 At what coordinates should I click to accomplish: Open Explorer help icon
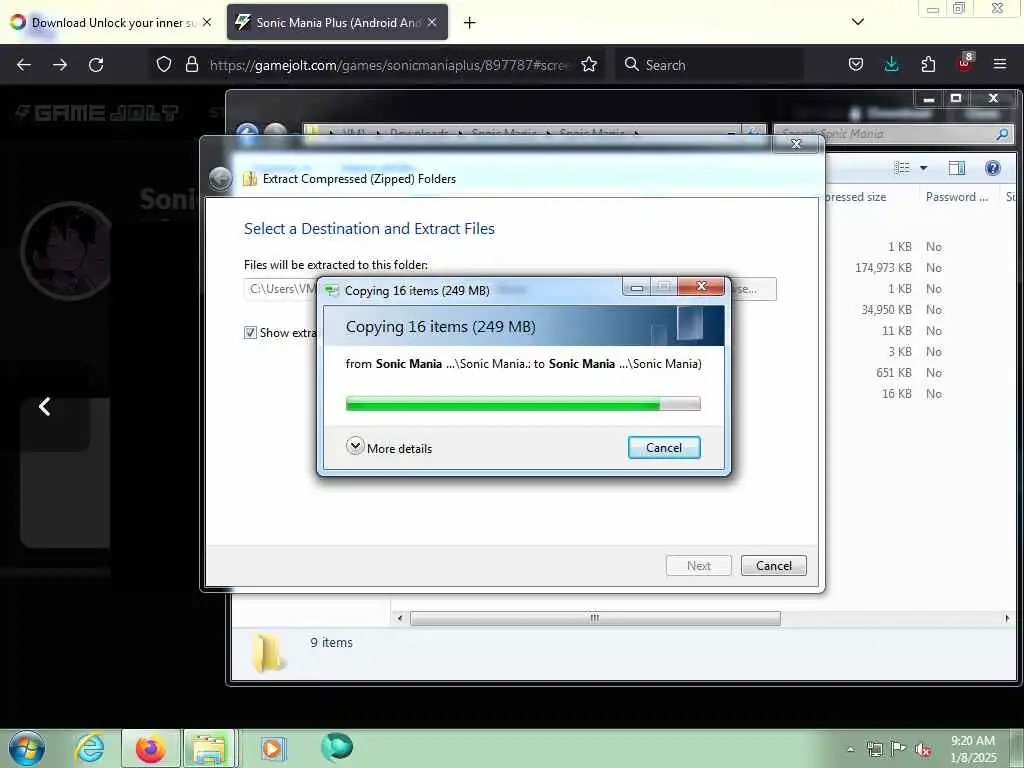click(993, 168)
